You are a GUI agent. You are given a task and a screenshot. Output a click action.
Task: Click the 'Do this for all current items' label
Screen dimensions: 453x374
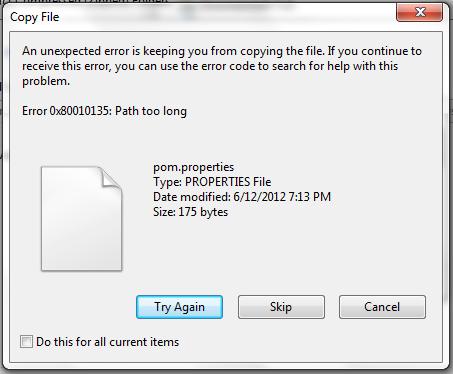pyautogui.click(x=108, y=342)
